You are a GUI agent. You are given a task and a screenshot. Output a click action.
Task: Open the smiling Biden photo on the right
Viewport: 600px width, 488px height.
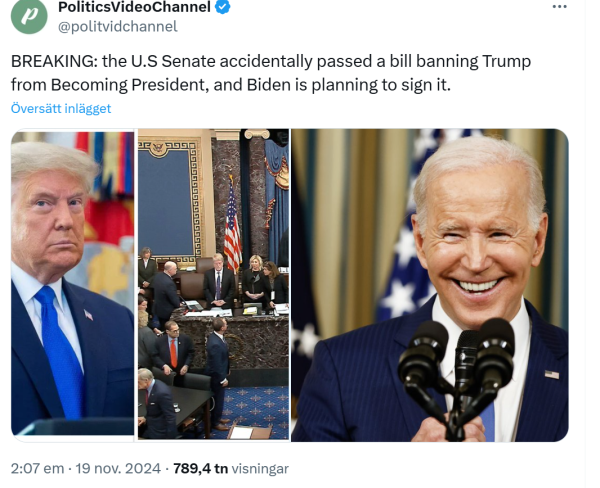(x=430, y=285)
